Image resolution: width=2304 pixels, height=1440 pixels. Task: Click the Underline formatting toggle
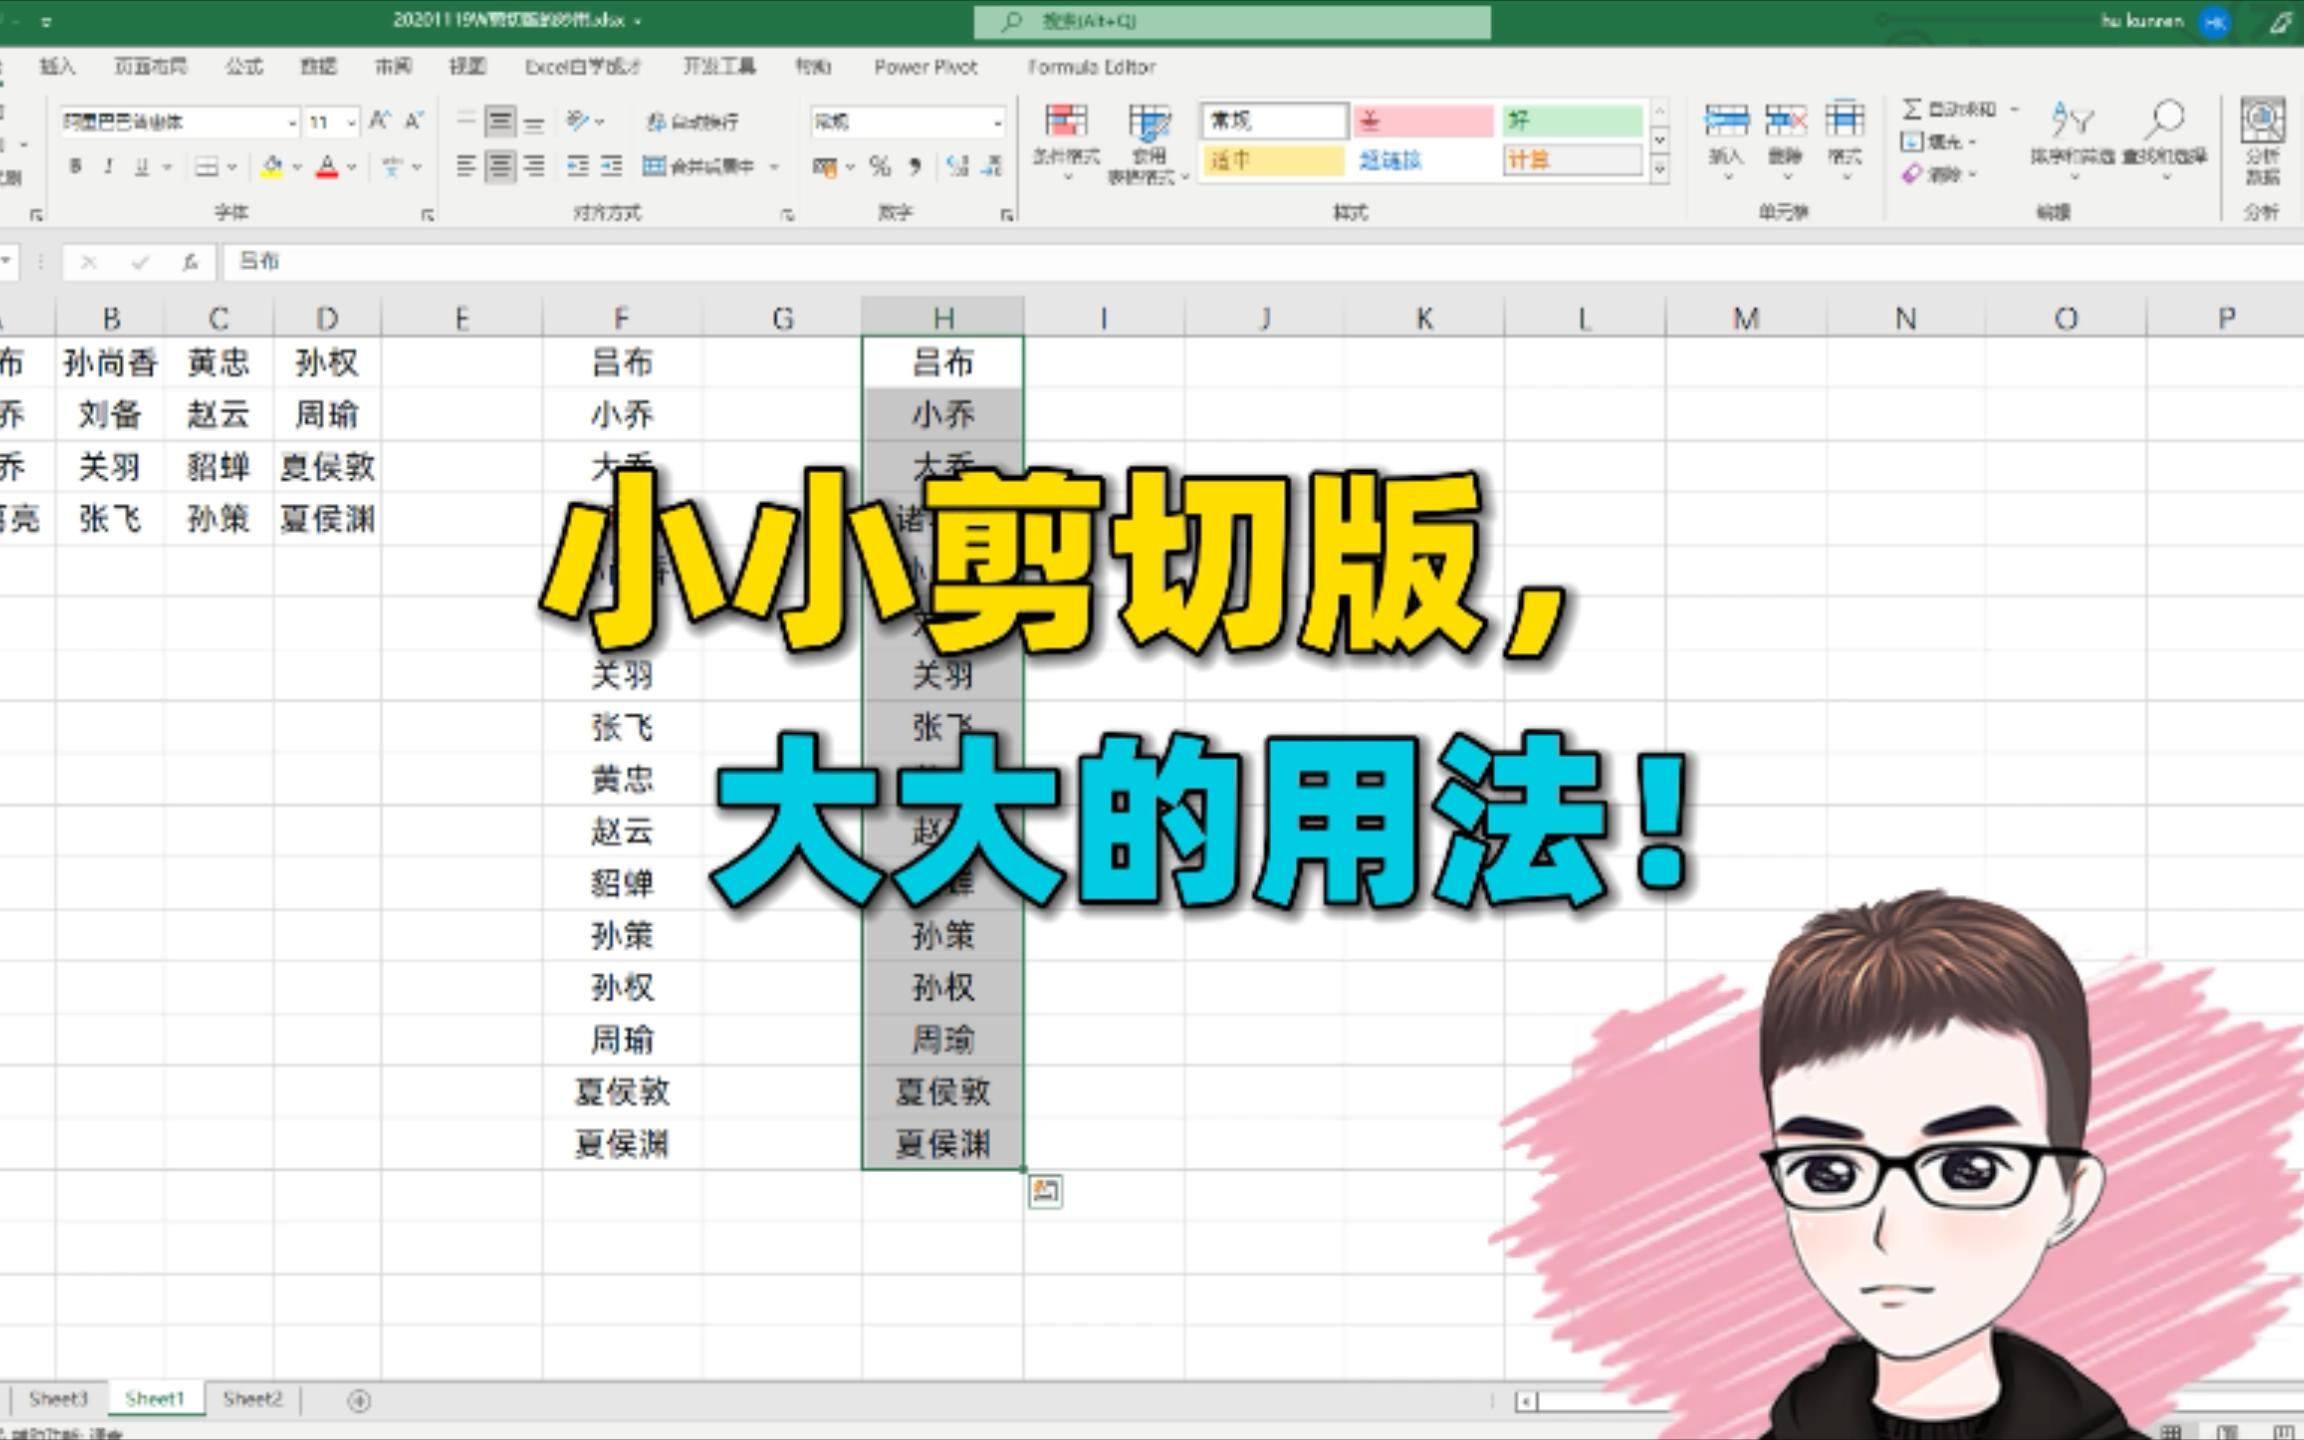140,166
